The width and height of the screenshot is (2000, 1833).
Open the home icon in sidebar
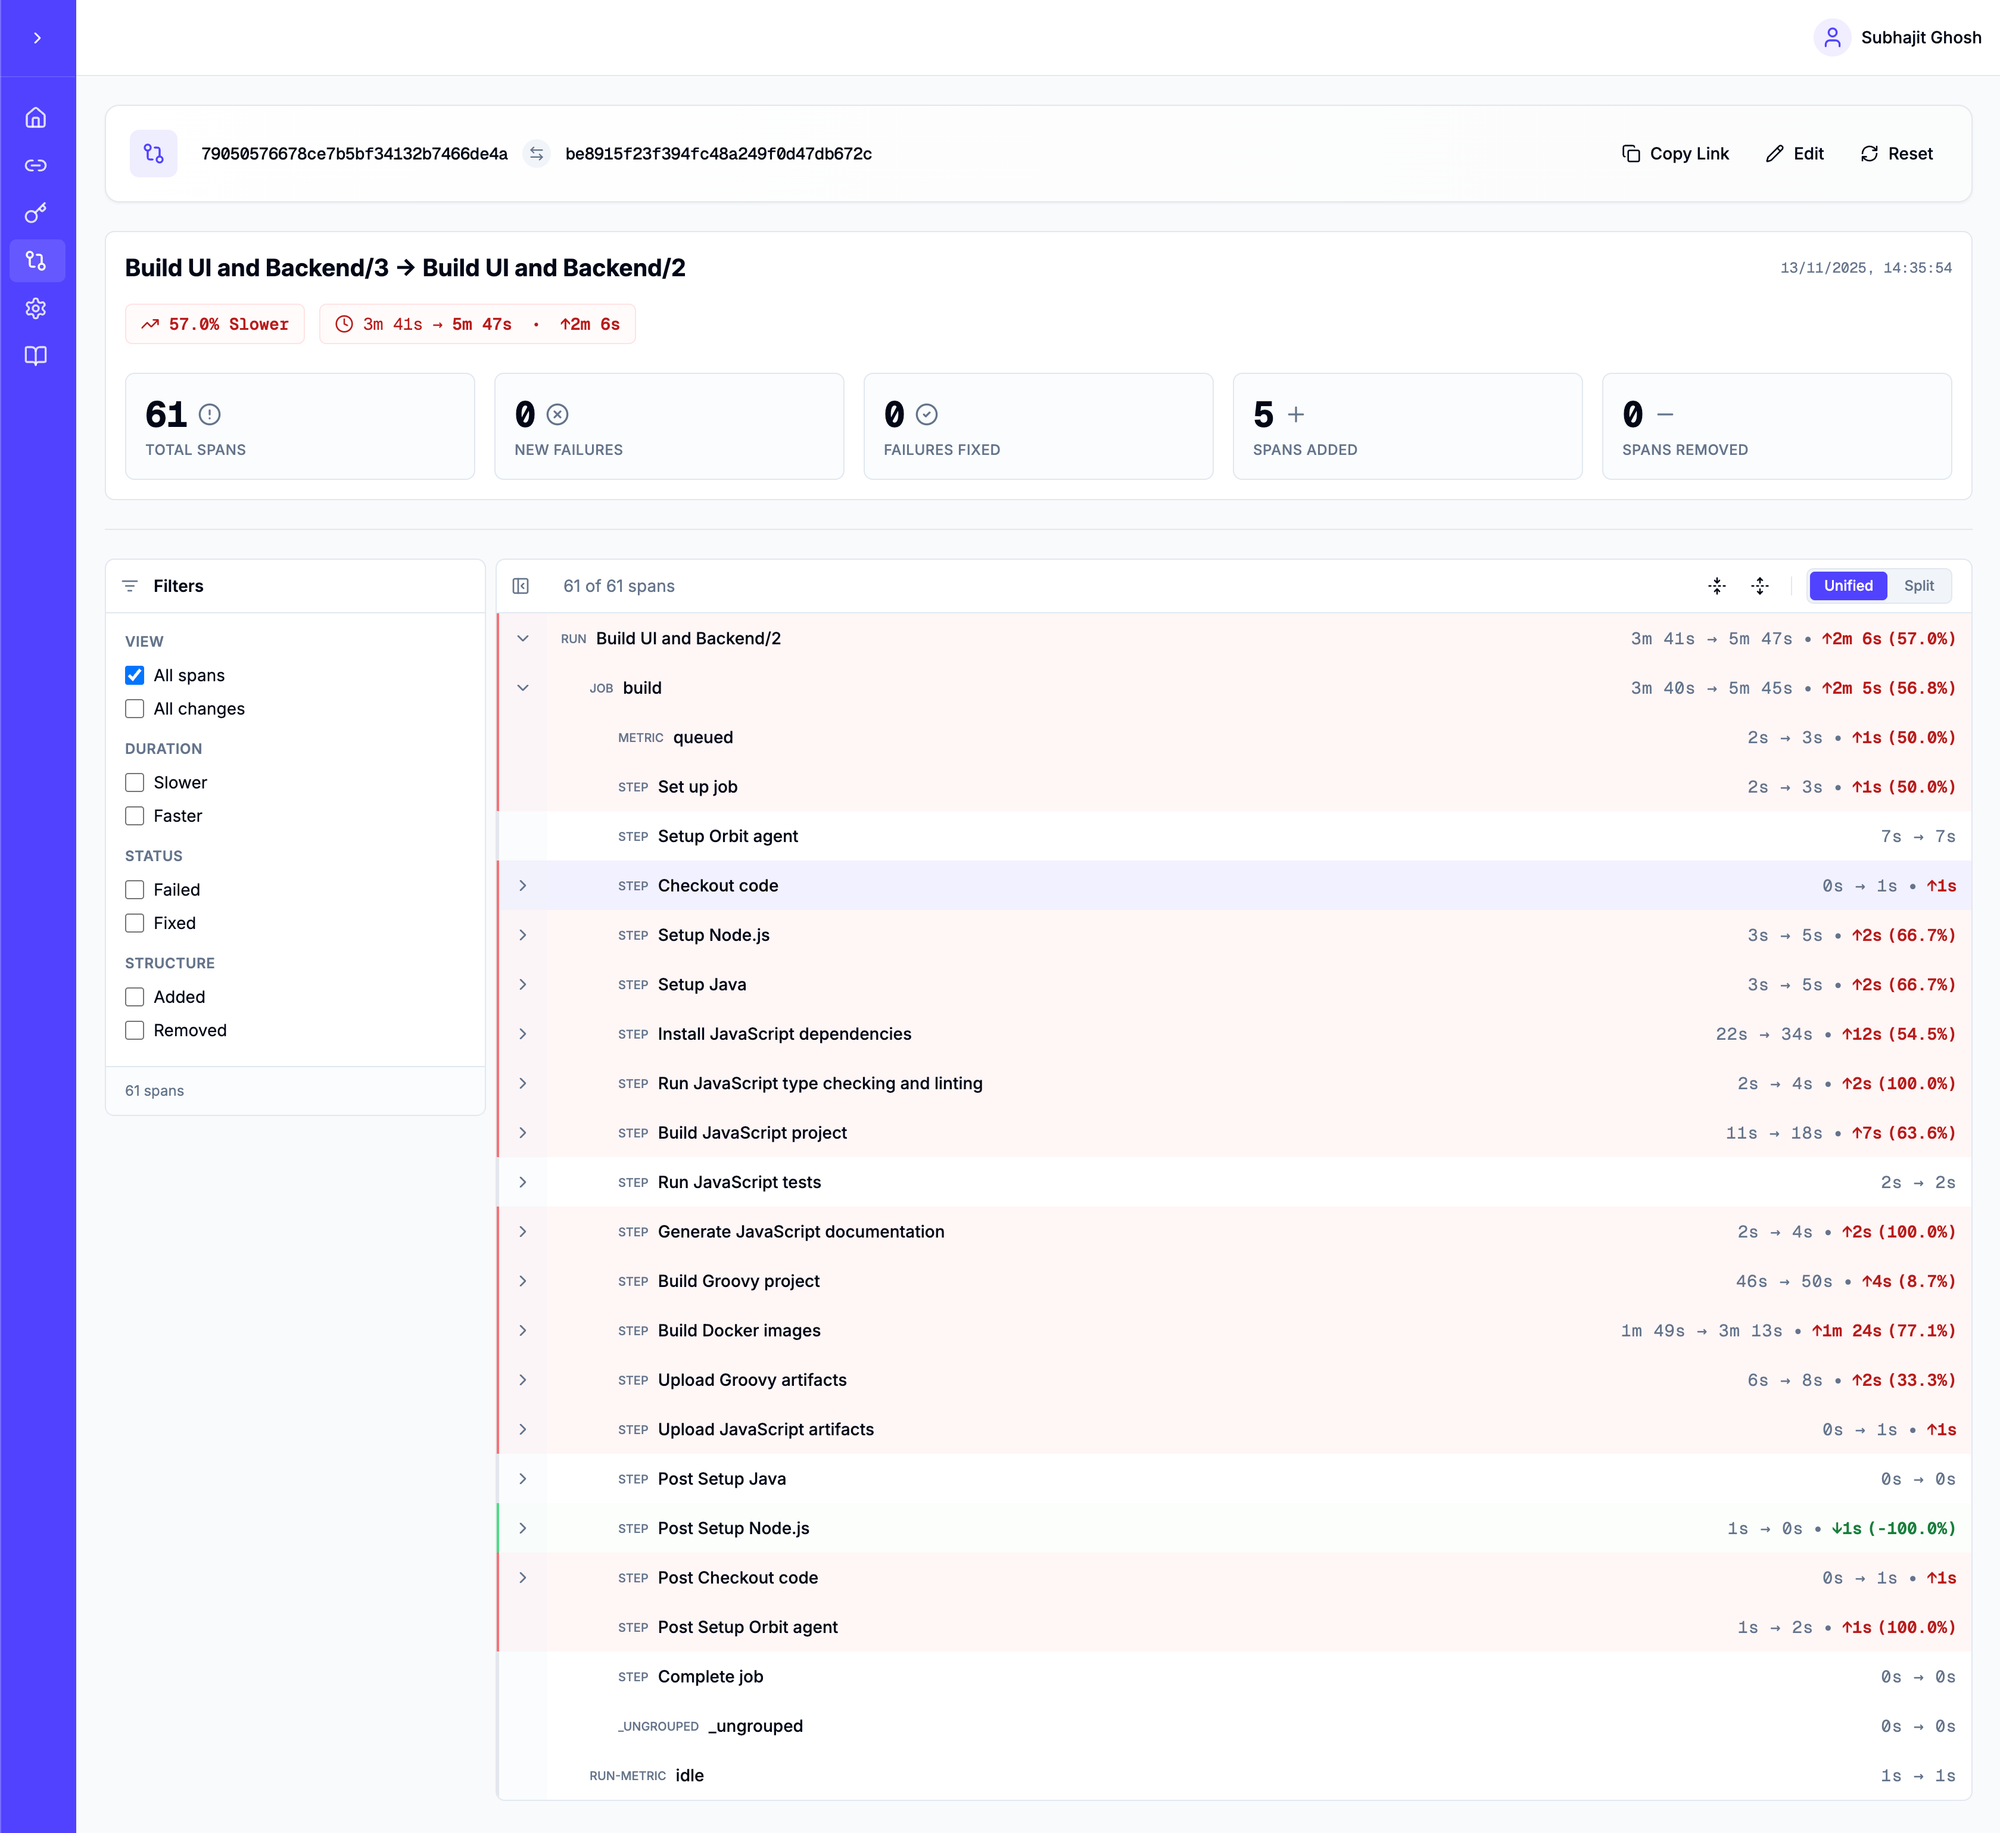tap(36, 118)
